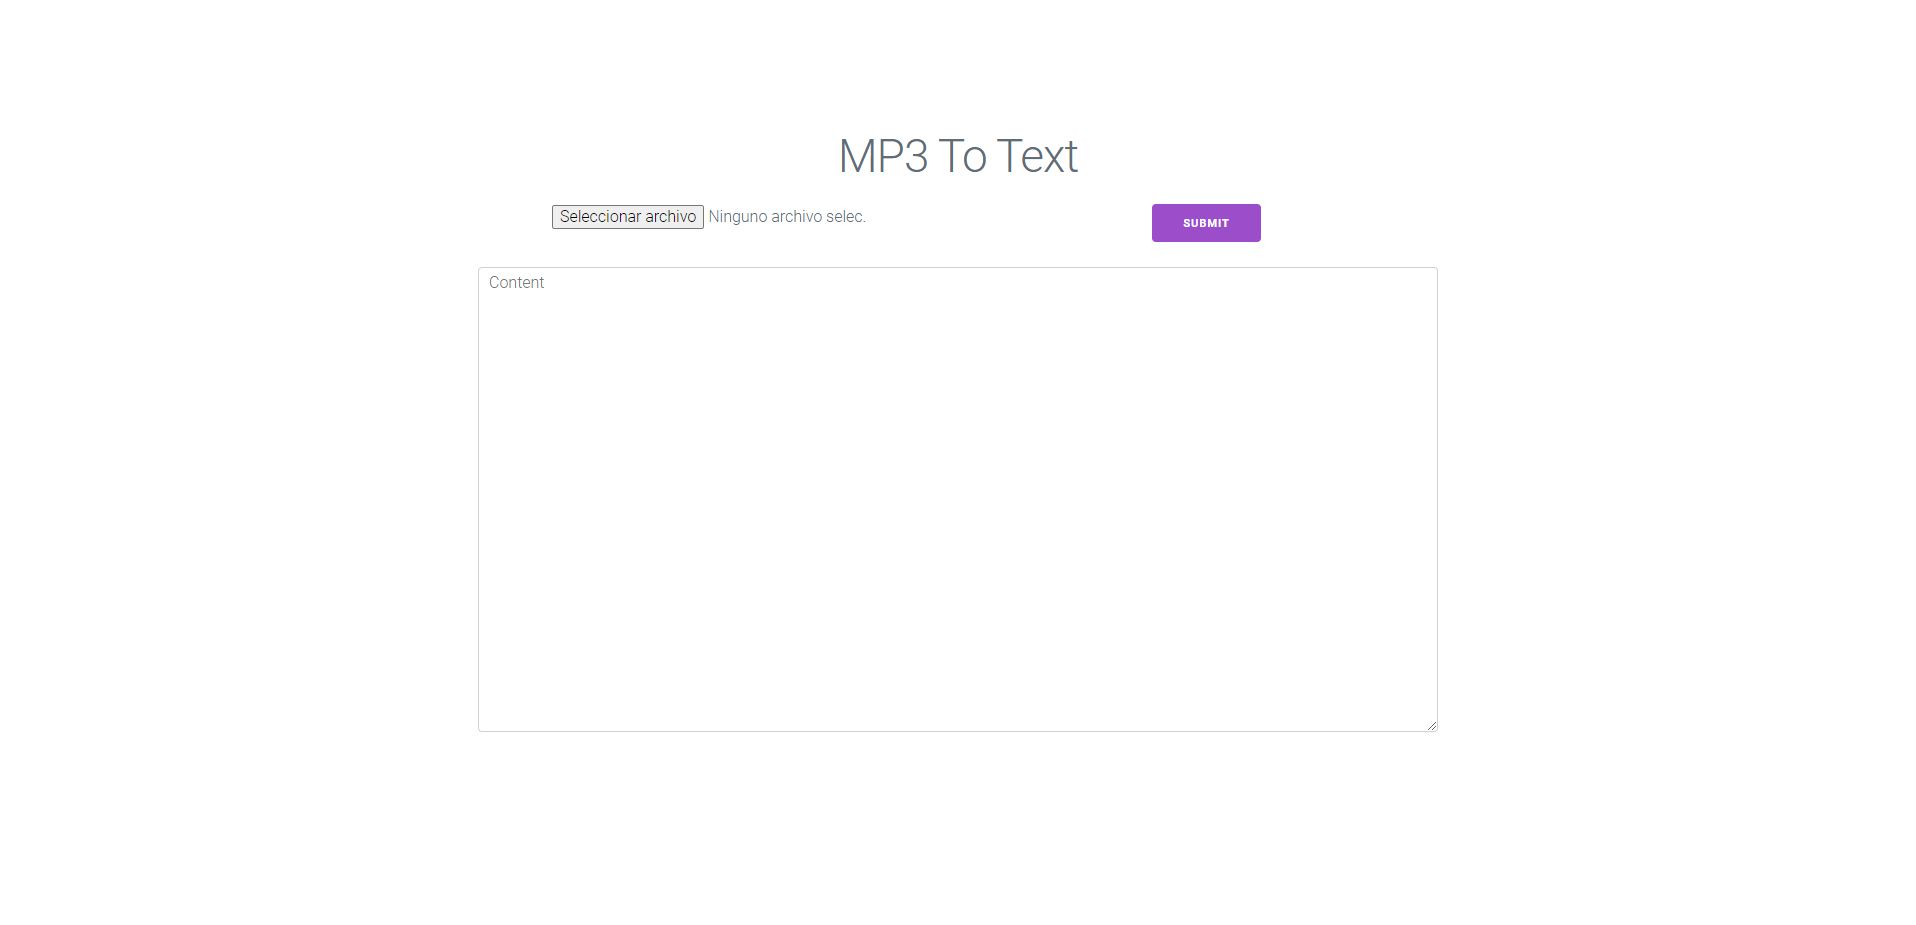Send the upload with SUBMIT

pyautogui.click(x=1205, y=223)
